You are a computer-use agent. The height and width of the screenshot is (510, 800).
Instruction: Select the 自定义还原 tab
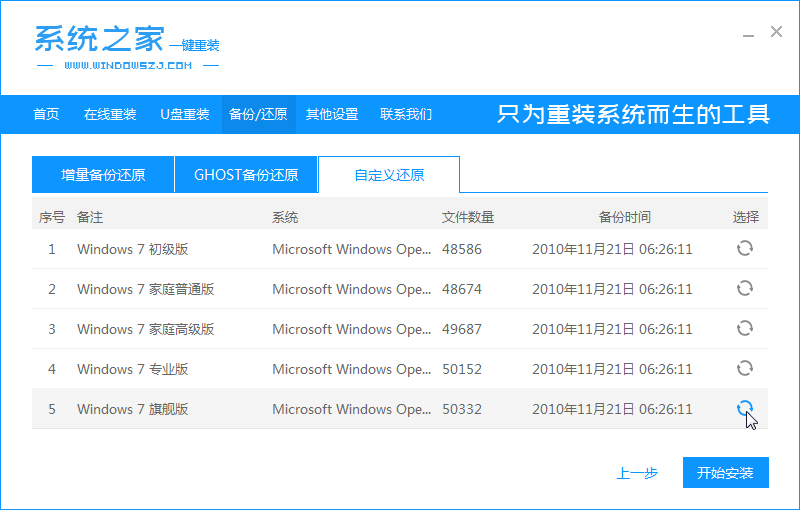click(x=389, y=175)
